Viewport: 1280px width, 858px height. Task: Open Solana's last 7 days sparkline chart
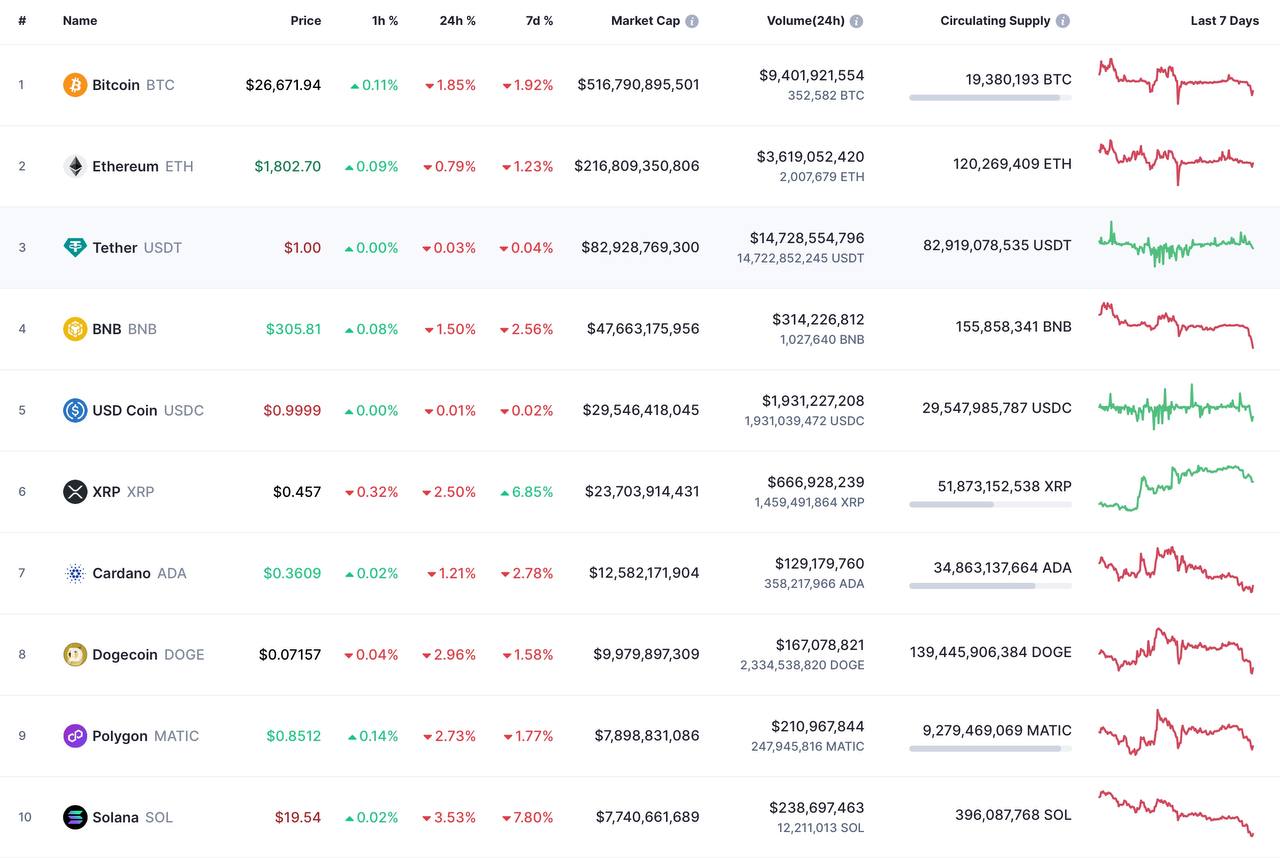pos(1176,813)
